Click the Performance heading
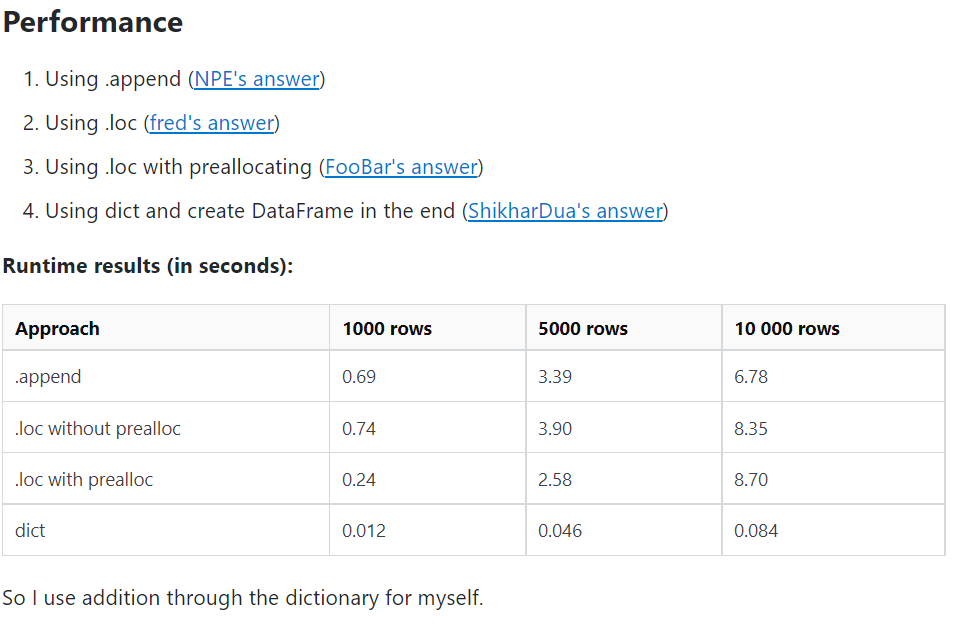 [93, 22]
